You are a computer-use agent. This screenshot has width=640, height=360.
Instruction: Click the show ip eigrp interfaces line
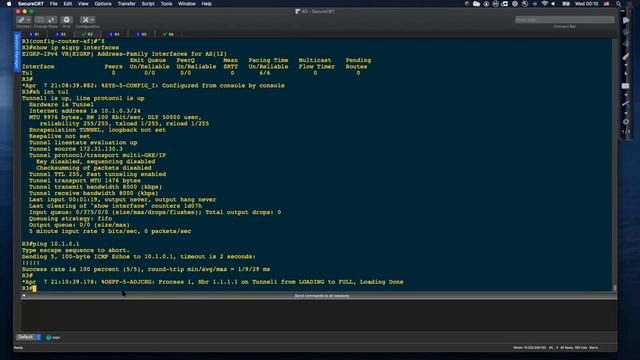pos(70,47)
